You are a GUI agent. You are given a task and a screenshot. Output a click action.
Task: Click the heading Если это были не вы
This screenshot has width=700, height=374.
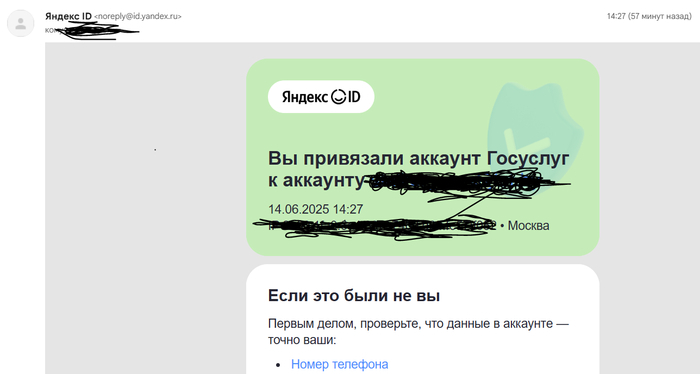click(354, 295)
